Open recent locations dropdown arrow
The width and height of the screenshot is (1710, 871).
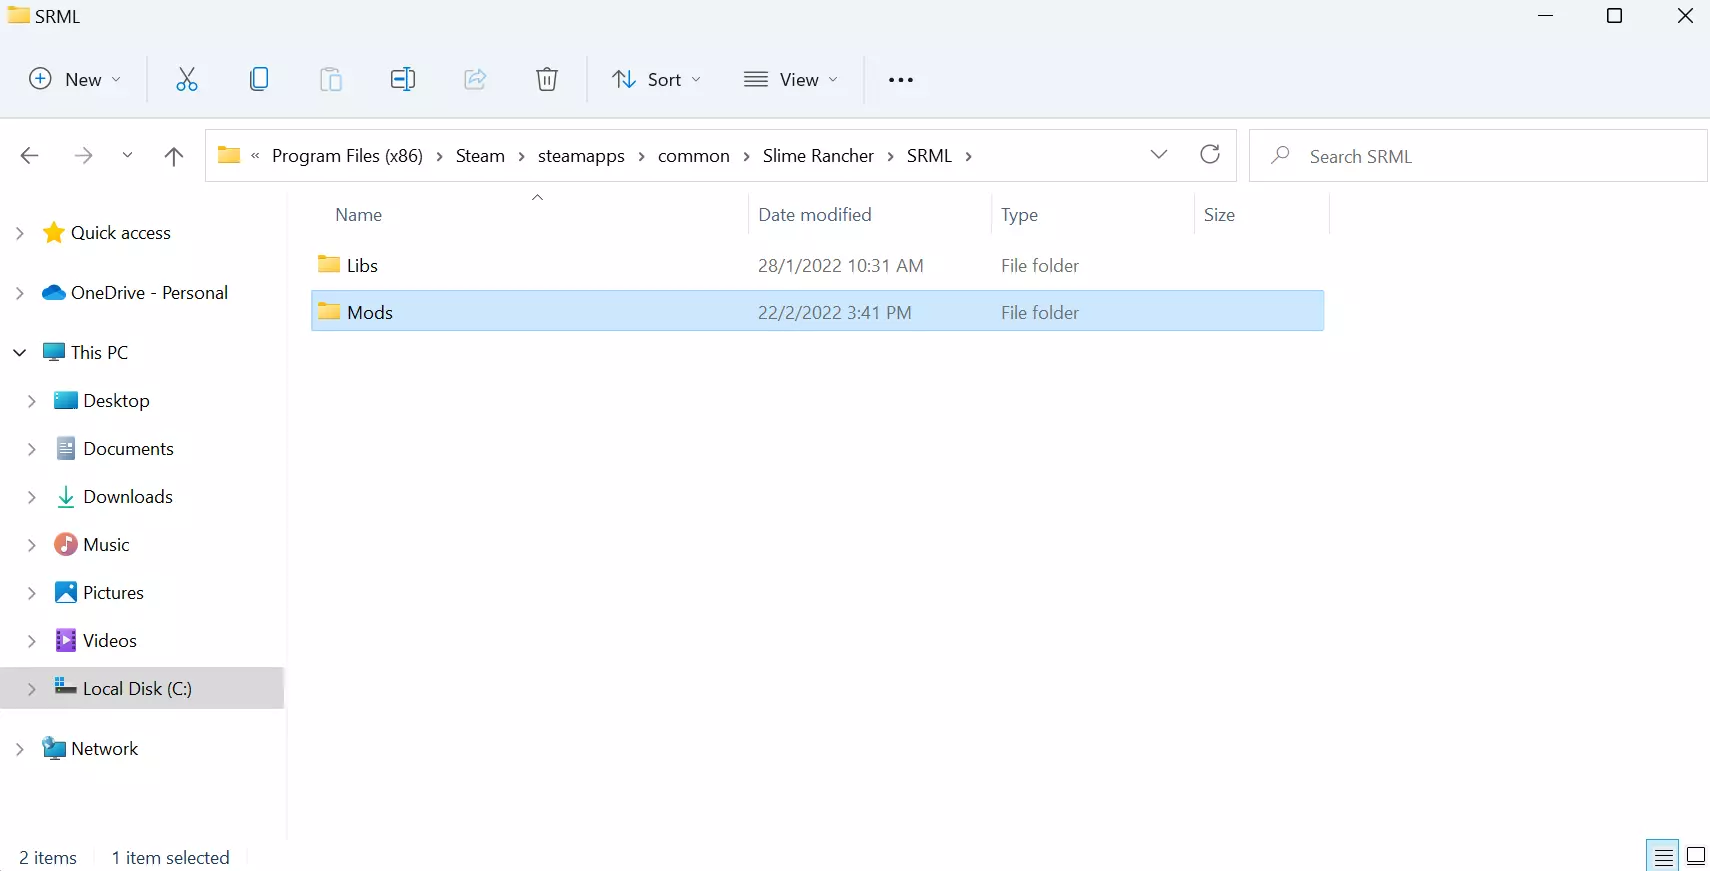coord(127,155)
